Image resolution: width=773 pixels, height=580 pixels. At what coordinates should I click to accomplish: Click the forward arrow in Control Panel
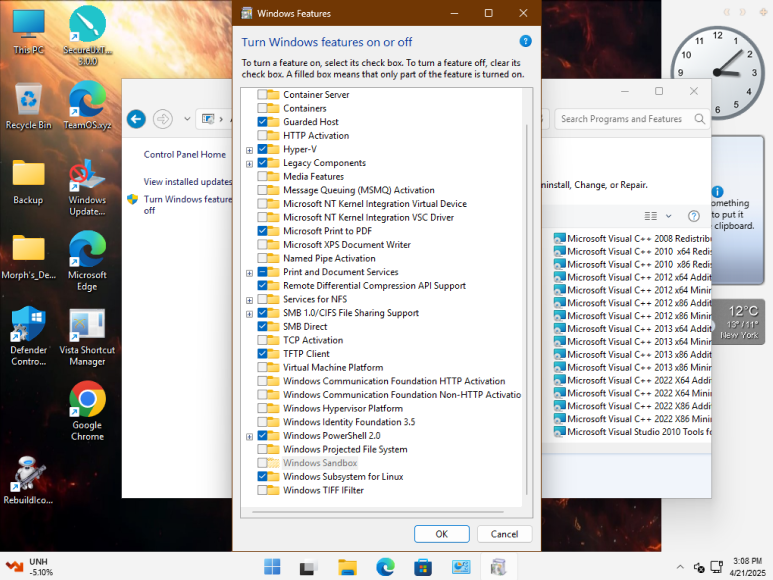(163, 119)
